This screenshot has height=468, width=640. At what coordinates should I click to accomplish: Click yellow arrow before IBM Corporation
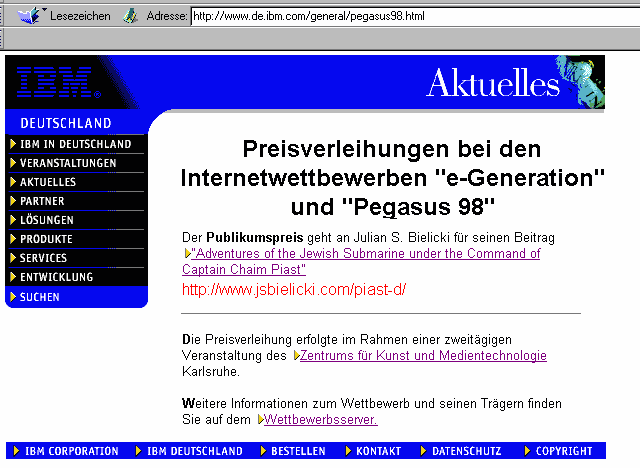click(16, 451)
